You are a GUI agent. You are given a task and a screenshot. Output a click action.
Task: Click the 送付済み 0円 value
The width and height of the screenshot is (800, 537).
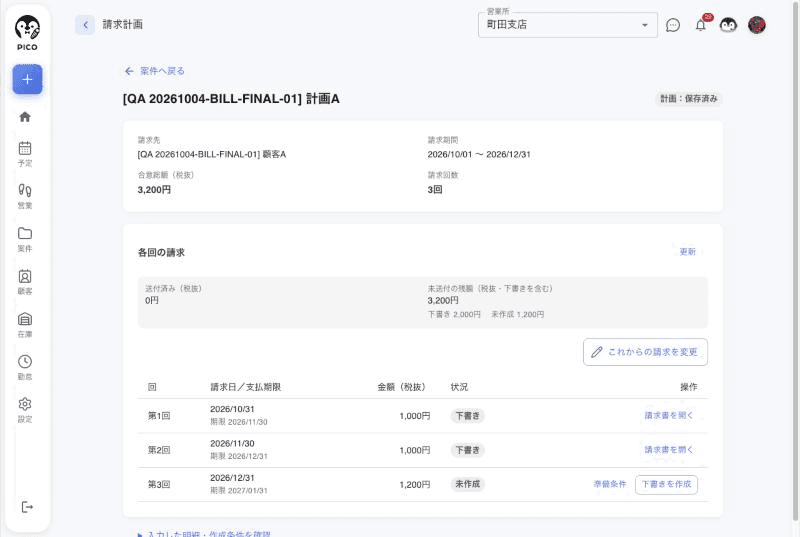152,300
